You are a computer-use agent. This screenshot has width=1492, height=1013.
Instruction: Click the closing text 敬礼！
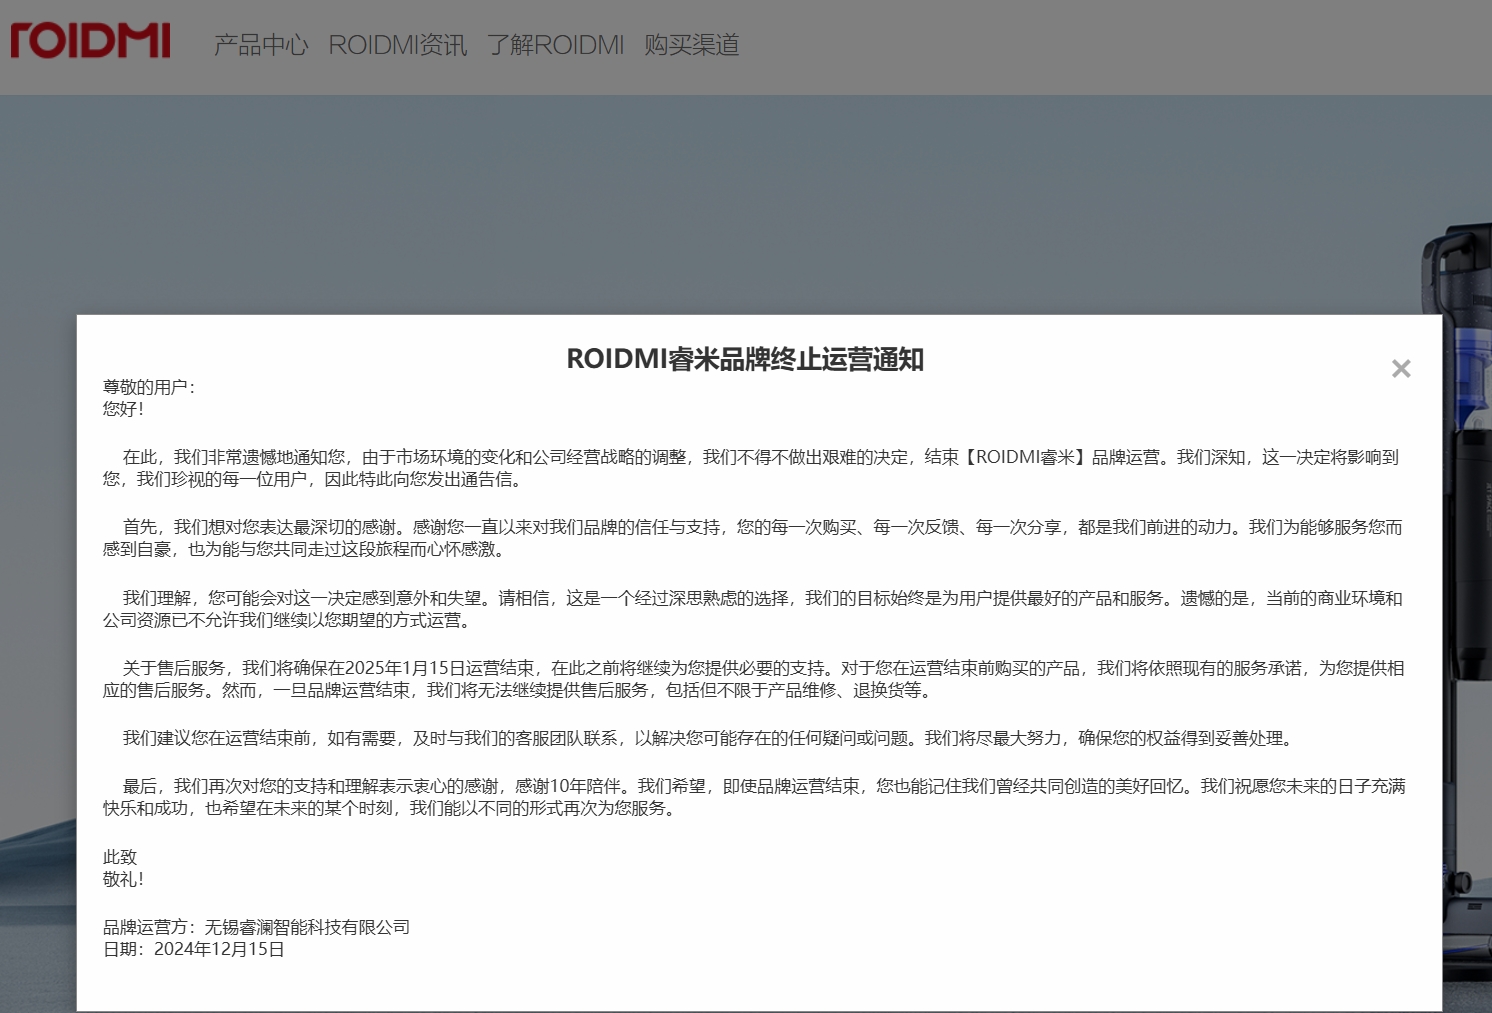(124, 879)
